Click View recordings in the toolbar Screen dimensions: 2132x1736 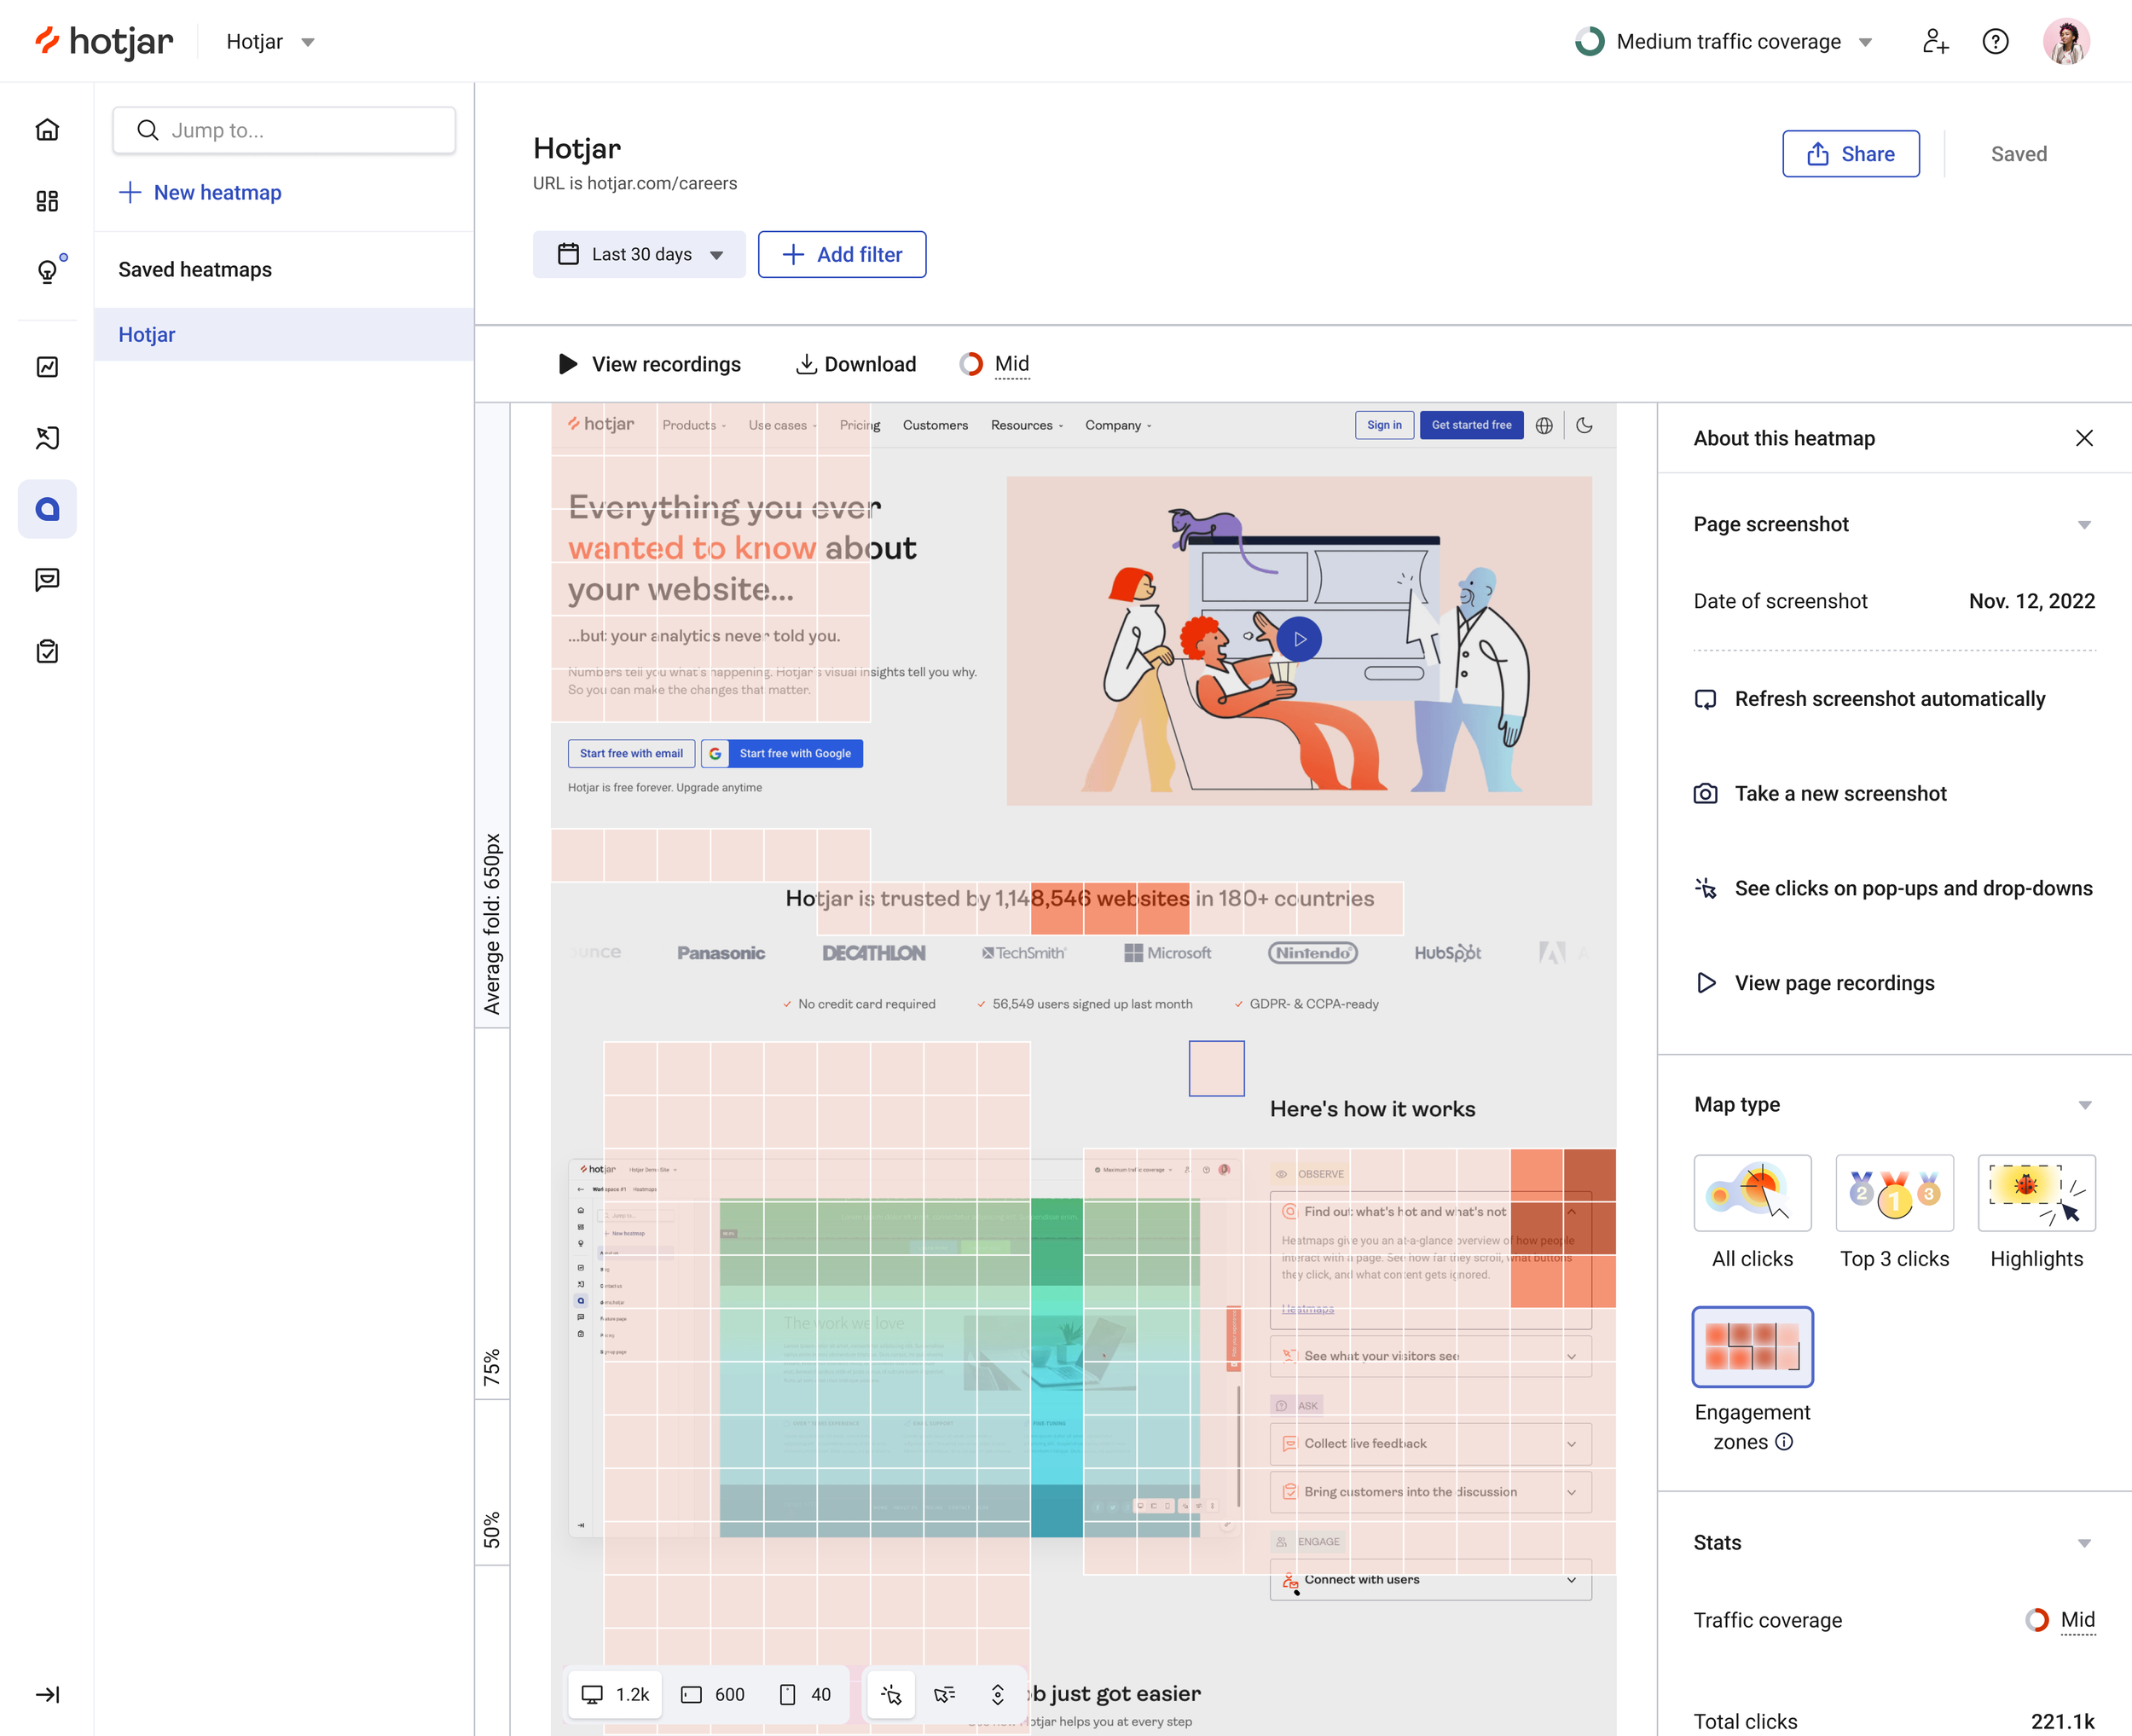tap(649, 364)
